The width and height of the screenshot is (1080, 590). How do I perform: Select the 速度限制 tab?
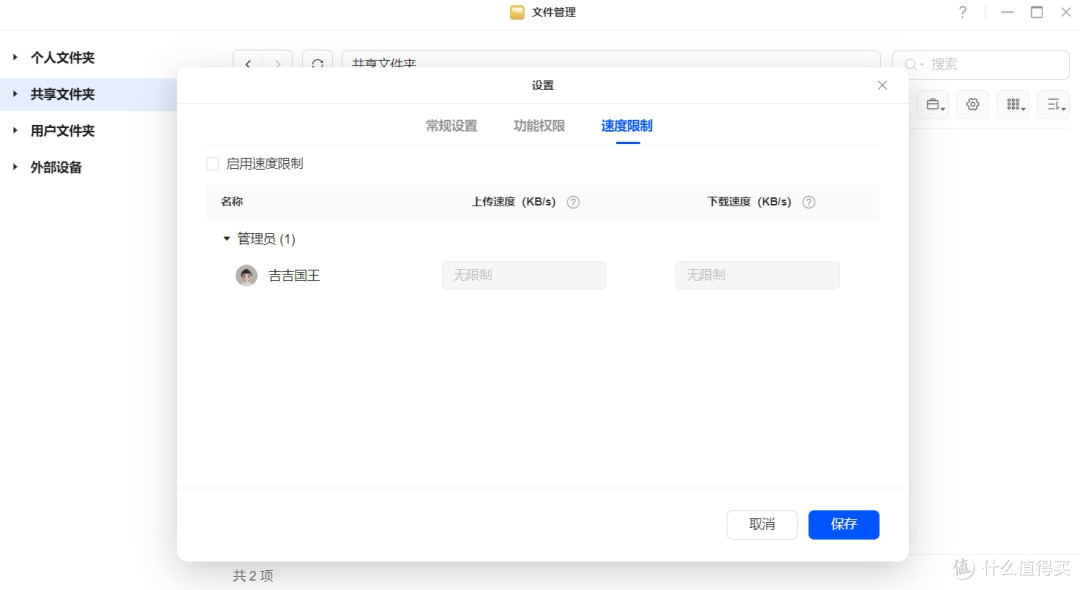tap(627, 126)
